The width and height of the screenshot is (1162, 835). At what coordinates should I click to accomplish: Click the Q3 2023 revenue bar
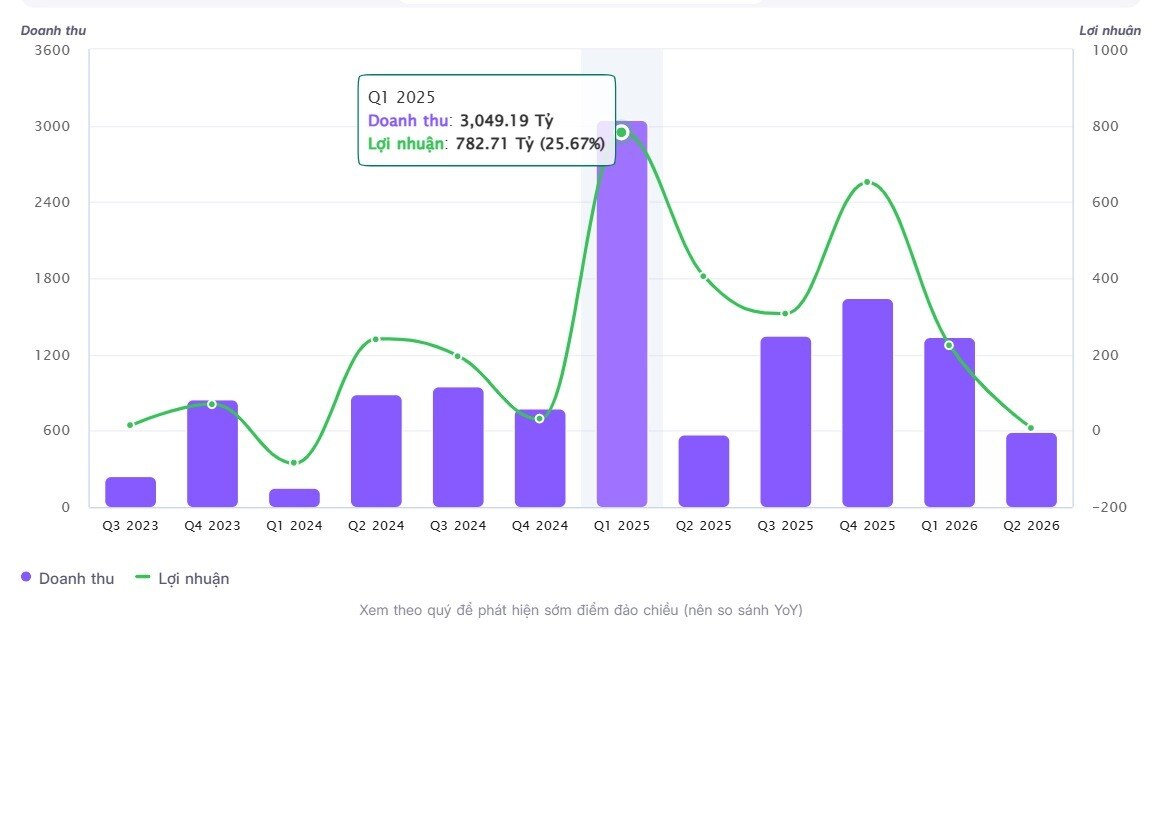pyautogui.click(x=130, y=492)
